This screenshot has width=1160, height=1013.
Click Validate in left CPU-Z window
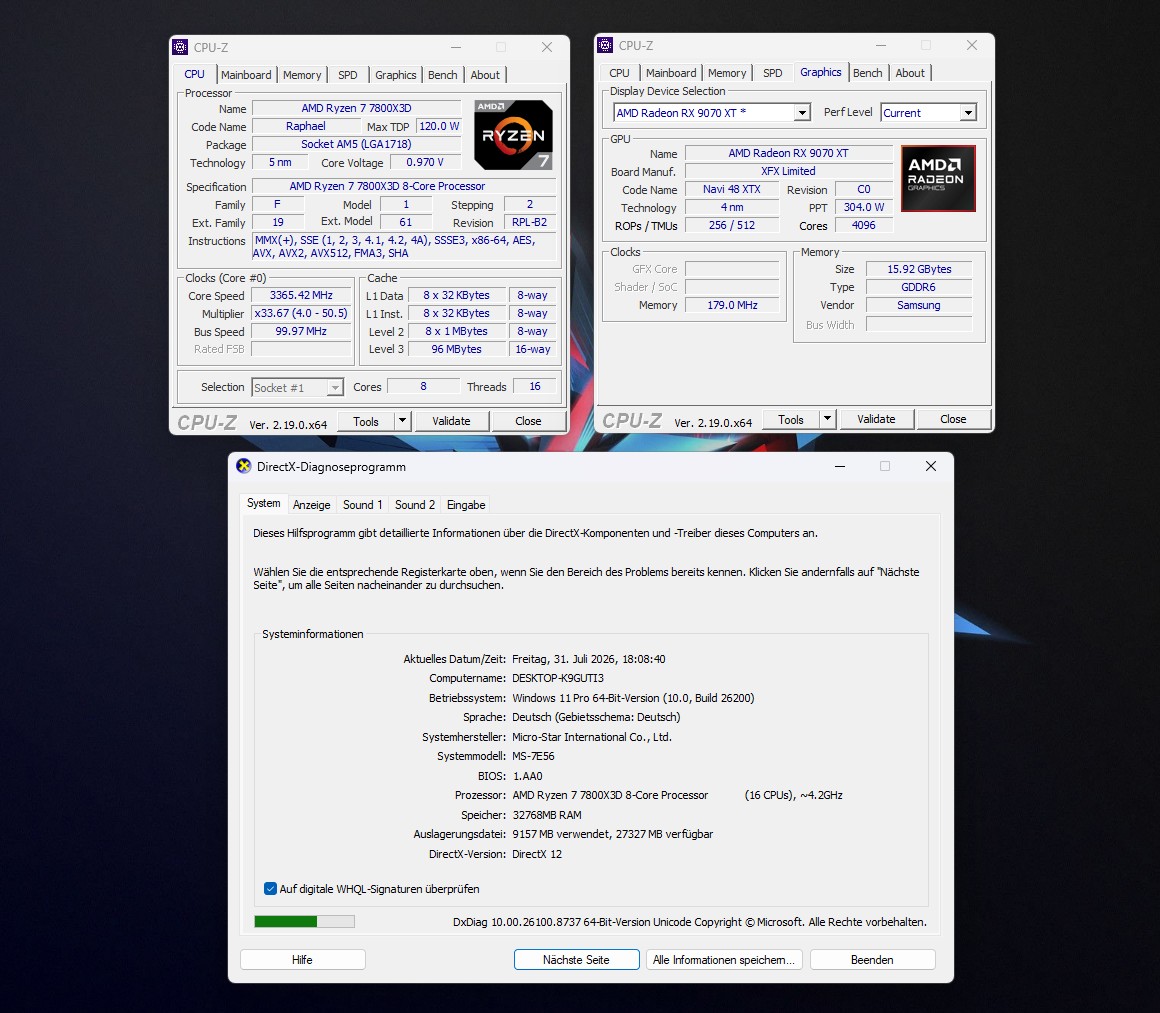point(451,421)
